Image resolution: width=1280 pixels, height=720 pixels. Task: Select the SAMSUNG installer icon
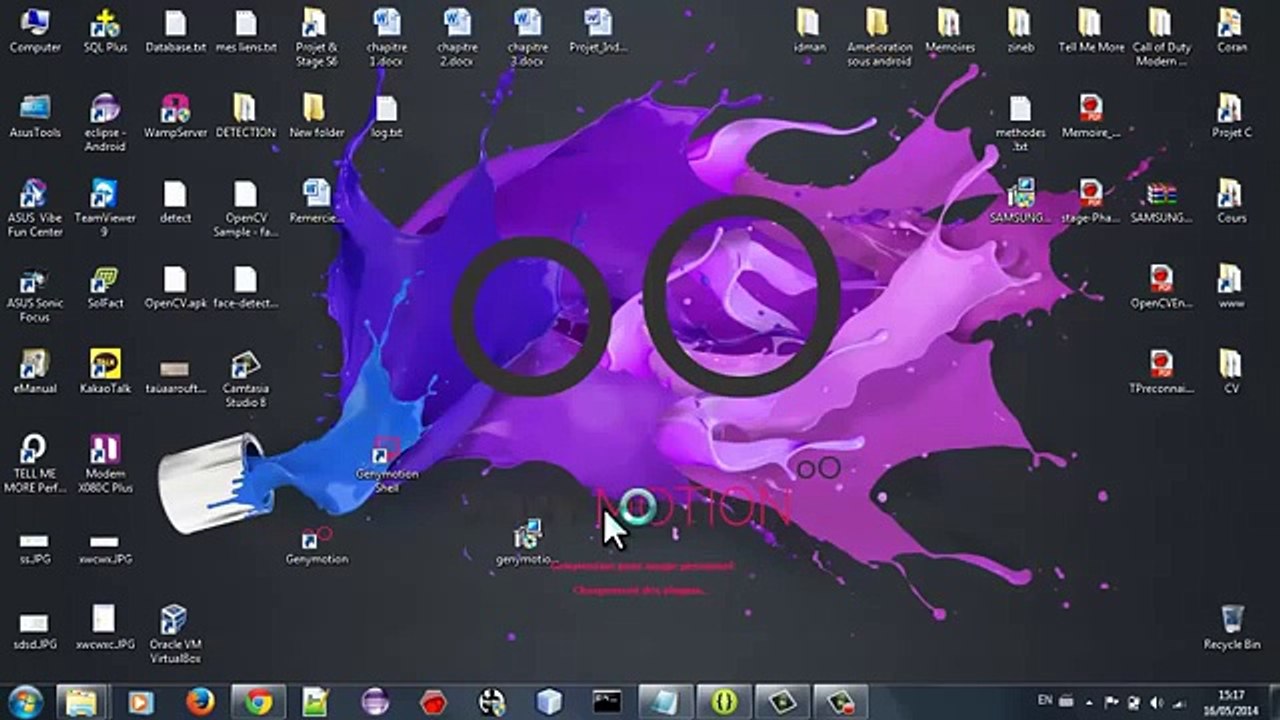1019,201
